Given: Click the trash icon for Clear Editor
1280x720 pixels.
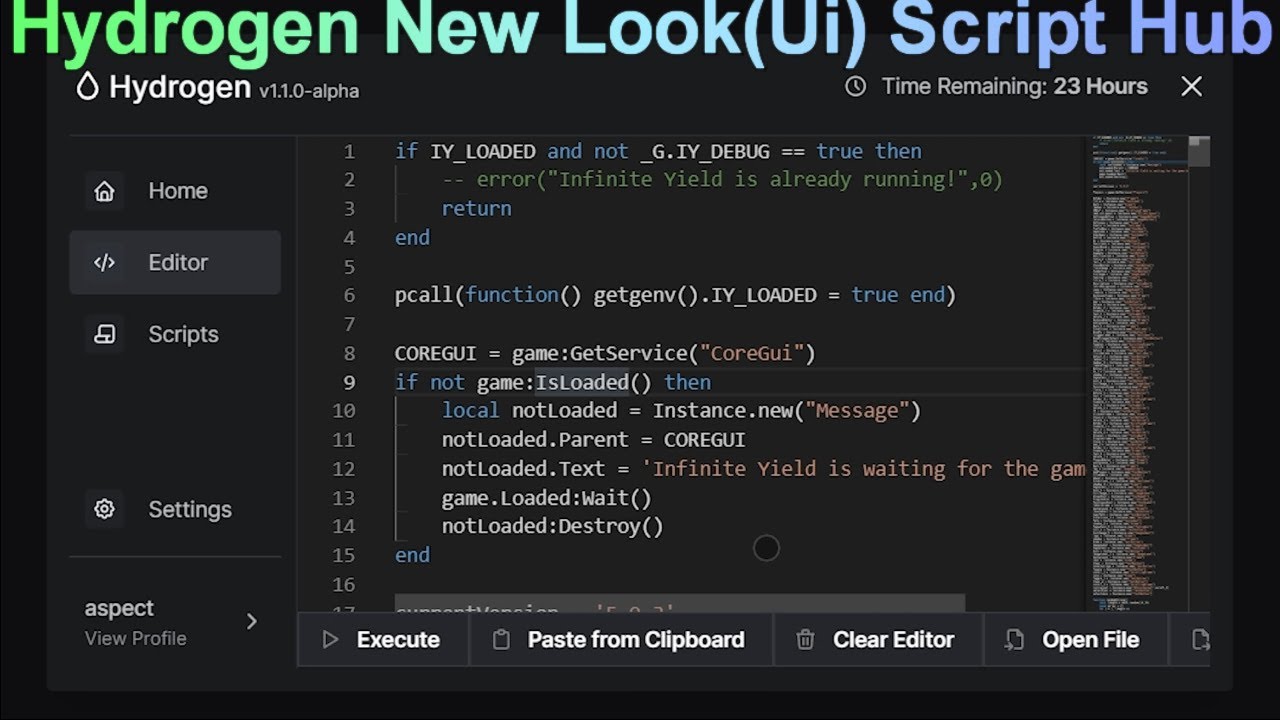Looking at the screenshot, I should 805,640.
